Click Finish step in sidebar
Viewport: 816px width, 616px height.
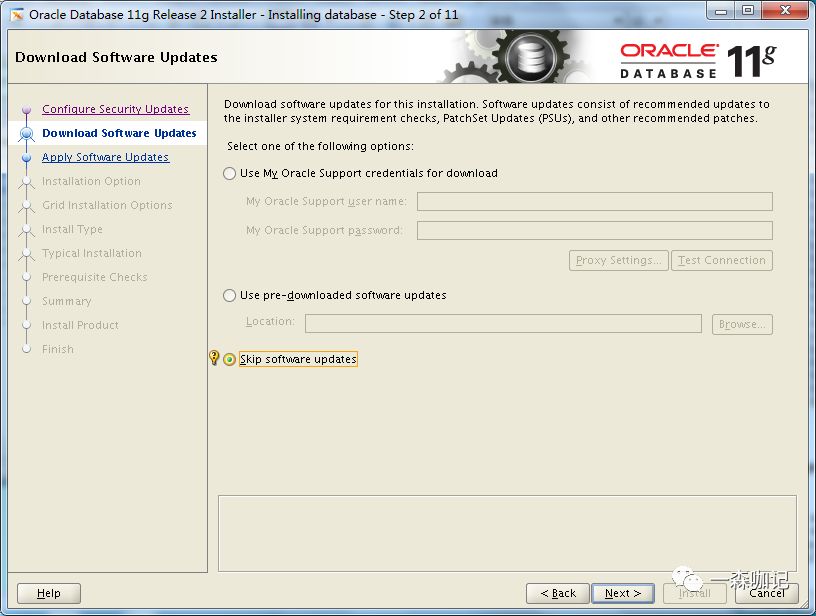58,349
